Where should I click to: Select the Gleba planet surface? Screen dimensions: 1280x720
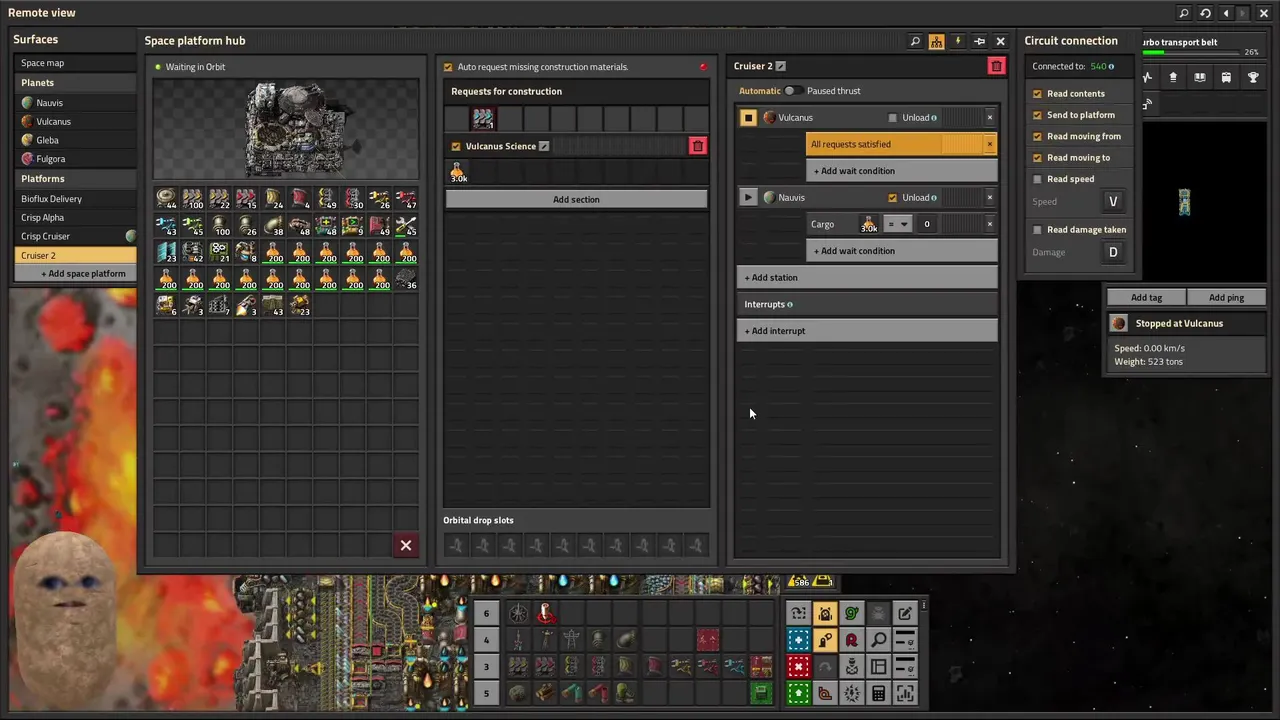(76, 140)
